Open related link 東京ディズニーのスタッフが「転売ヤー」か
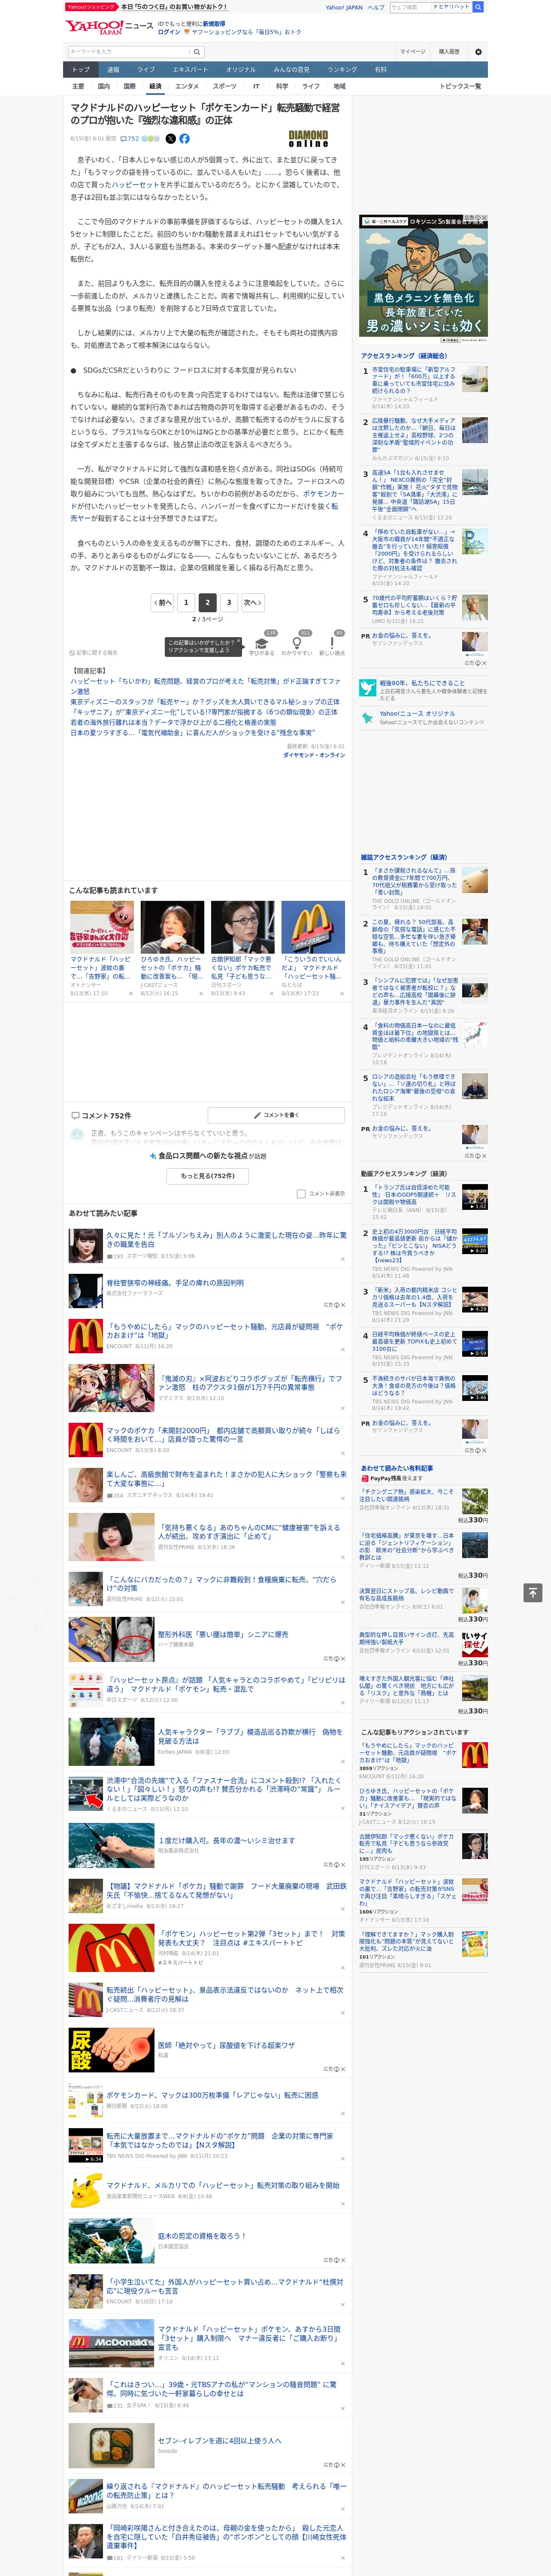The height and width of the screenshot is (2576, 551). (x=205, y=702)
